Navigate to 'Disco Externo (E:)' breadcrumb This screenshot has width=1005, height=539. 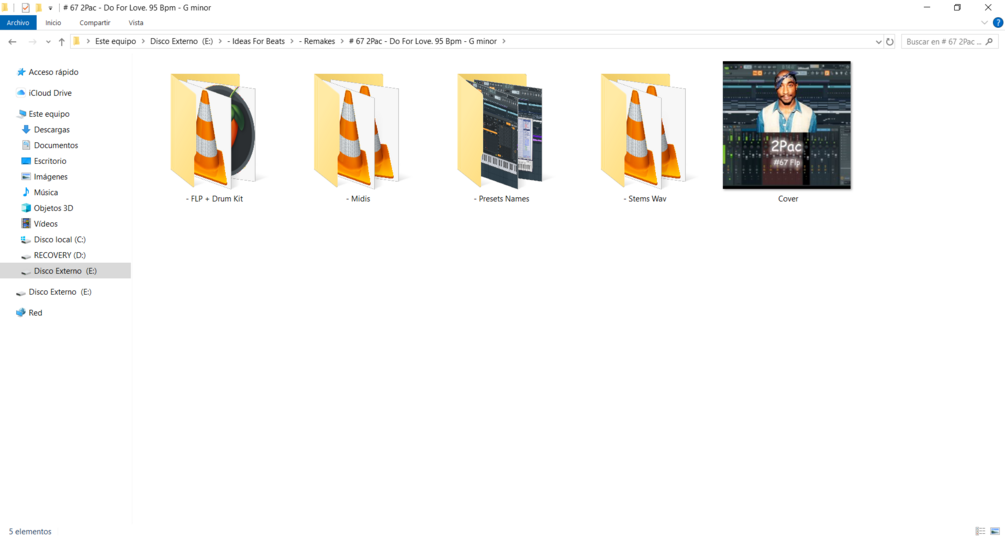click(x=181, y=41)
